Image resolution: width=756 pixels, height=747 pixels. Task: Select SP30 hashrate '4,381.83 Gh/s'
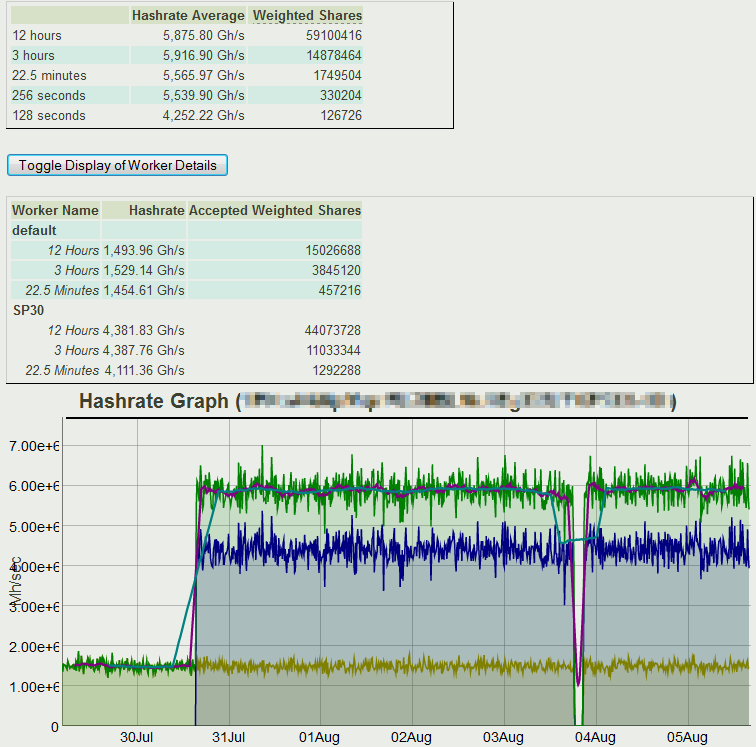pyautogui.click(x=144, y=331)
